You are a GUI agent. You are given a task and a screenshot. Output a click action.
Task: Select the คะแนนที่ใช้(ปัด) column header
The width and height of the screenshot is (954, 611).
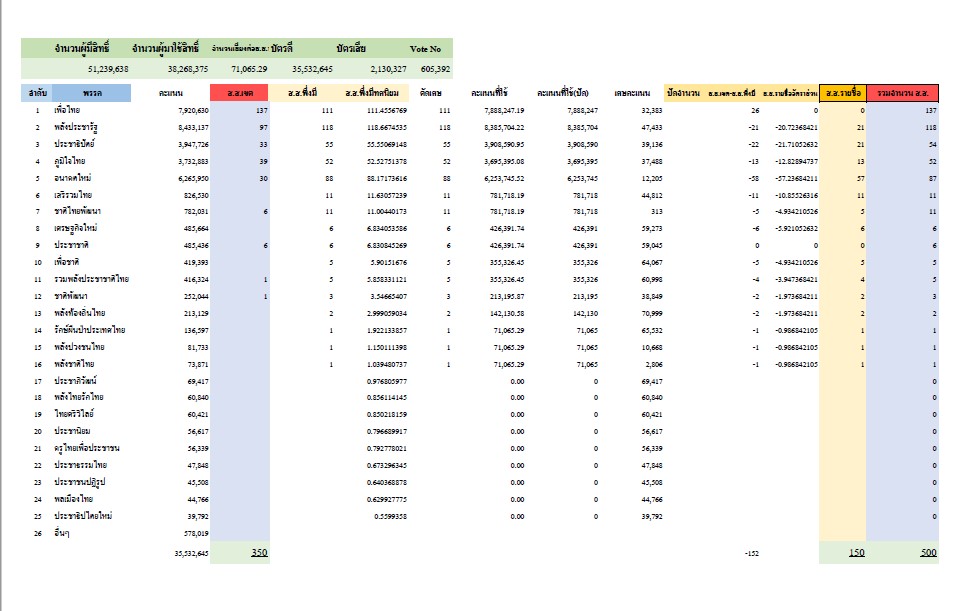point(562,93)
